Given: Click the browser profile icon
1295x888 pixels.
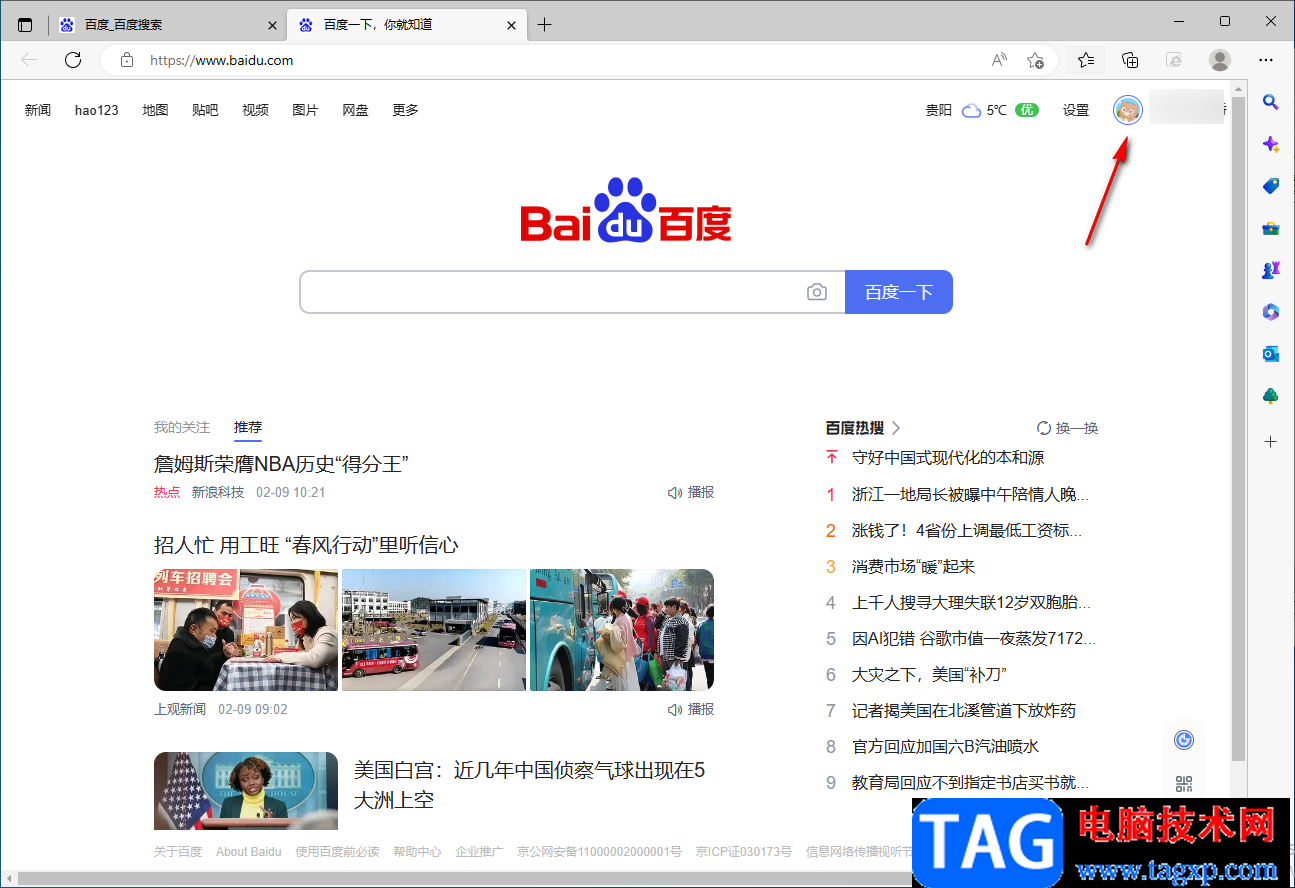Looking at the screenshot, I should coord(1220,60).
